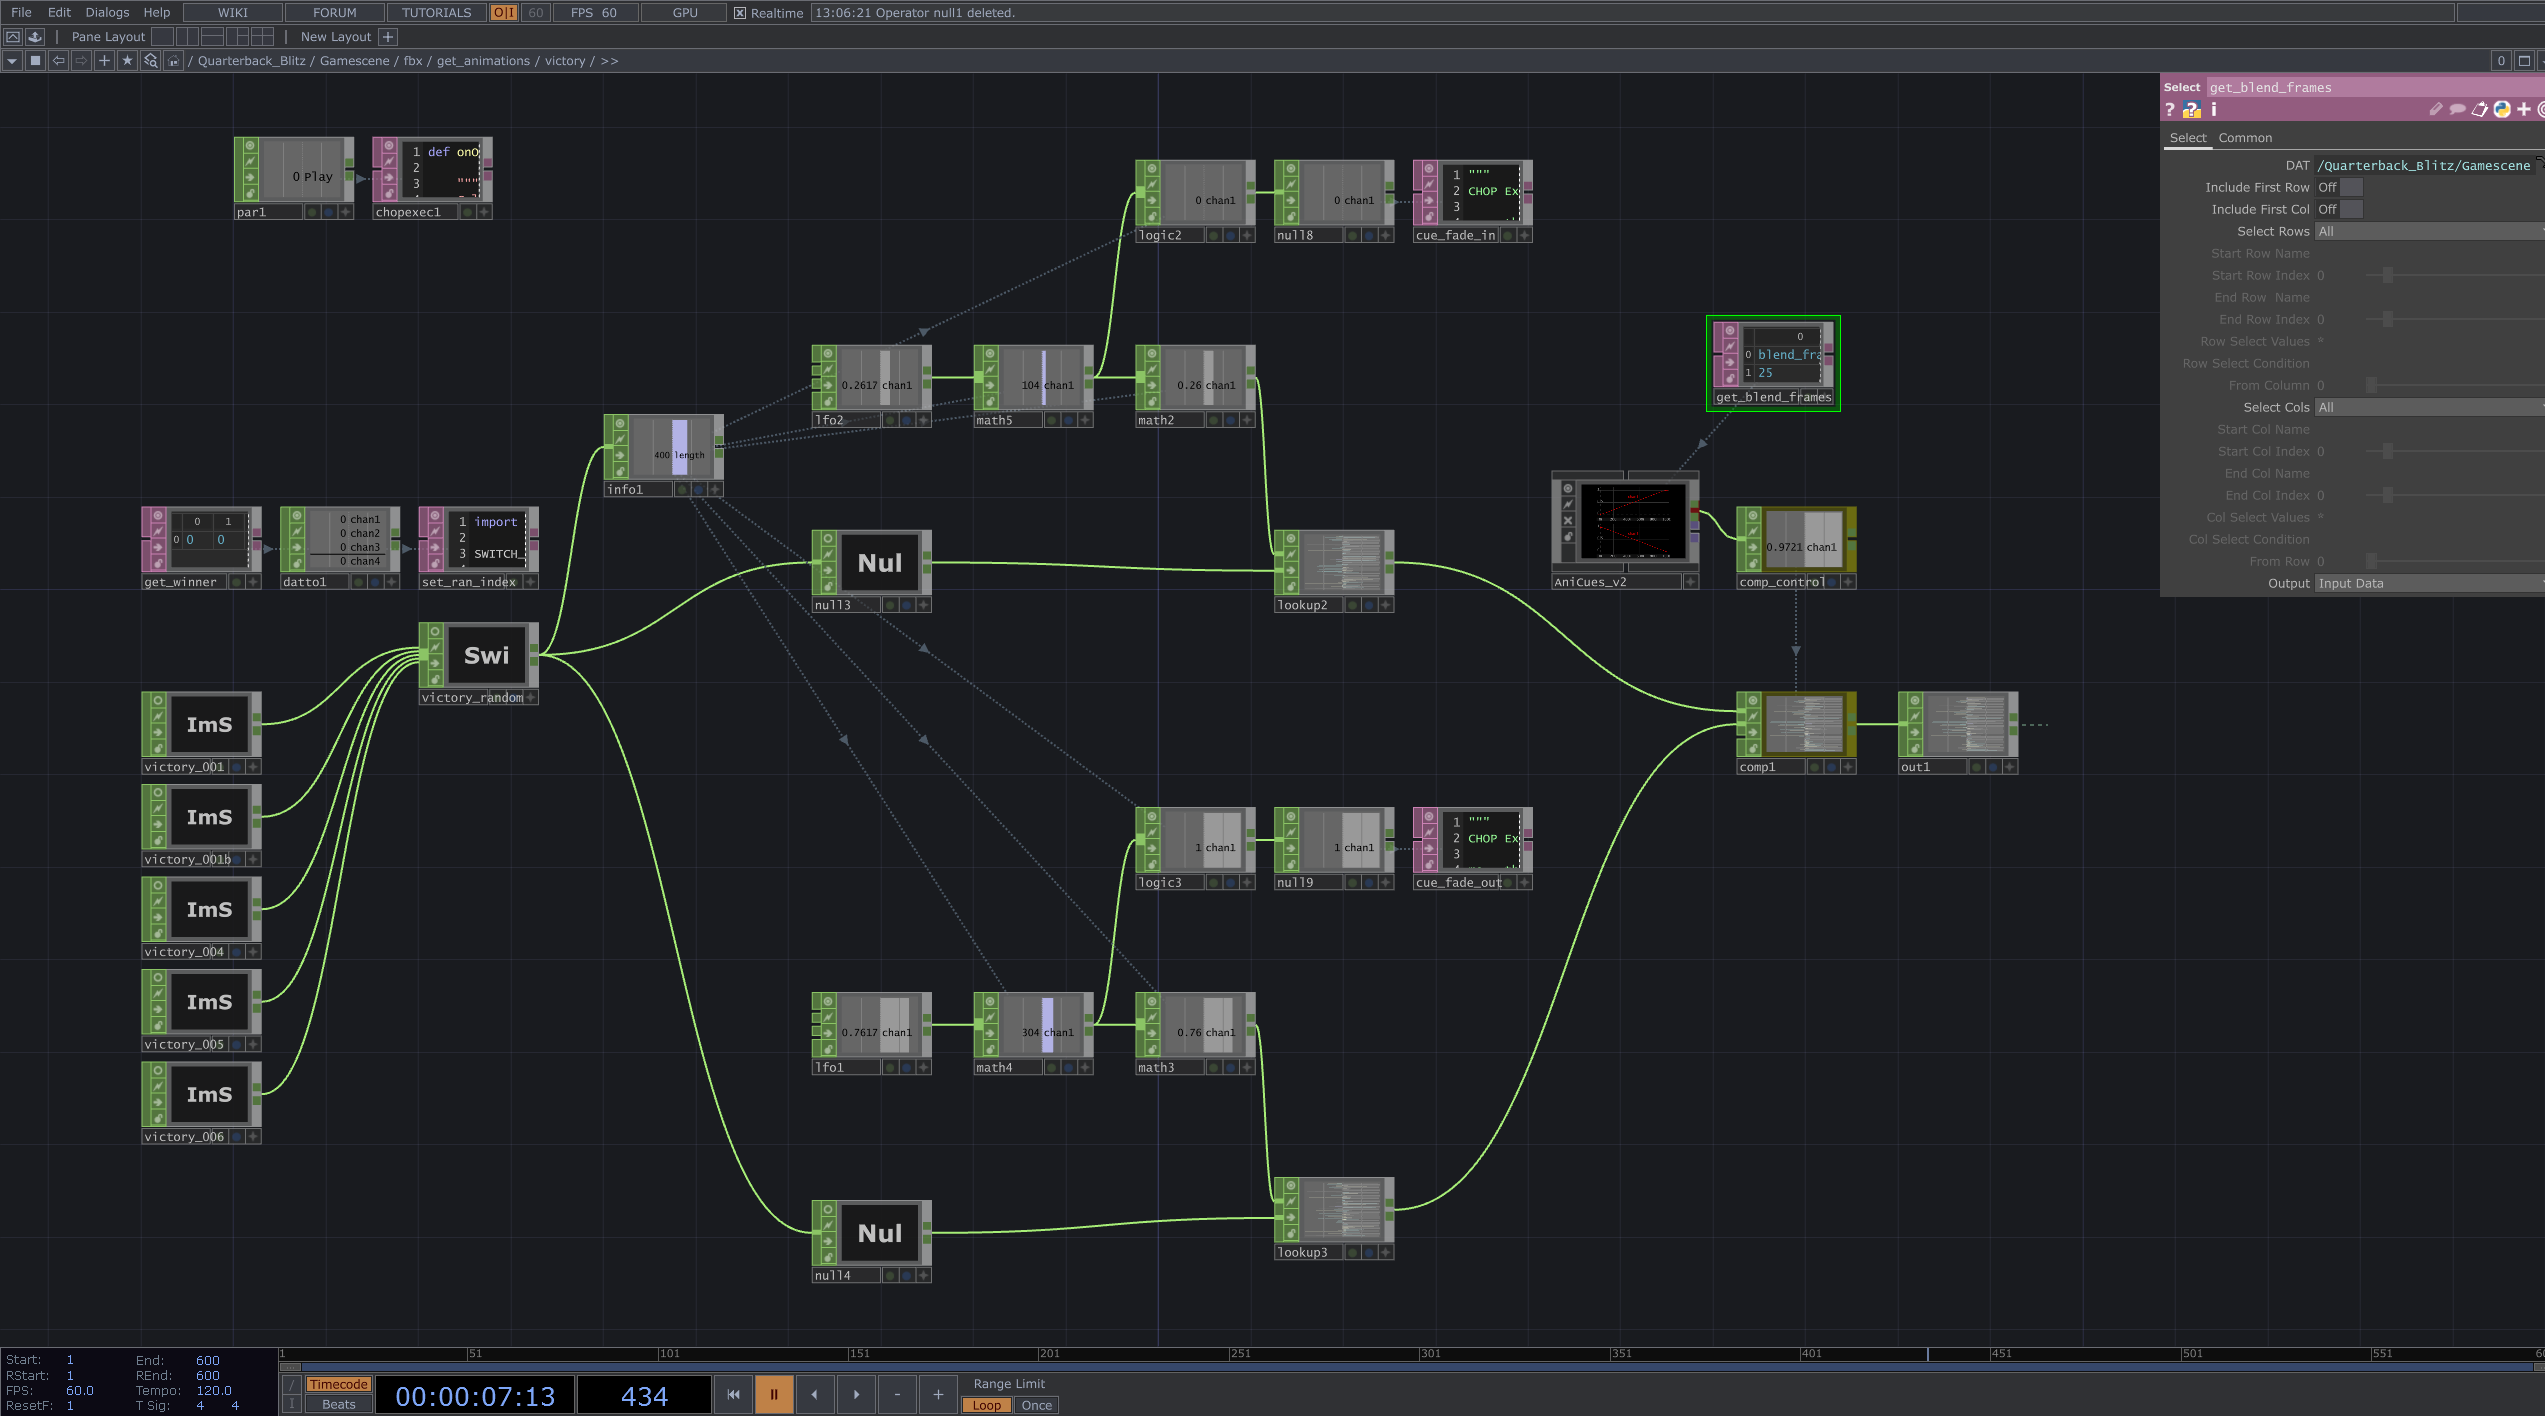
Task: Add a comment via the speech bubble icon
Action: (2458, 110)
